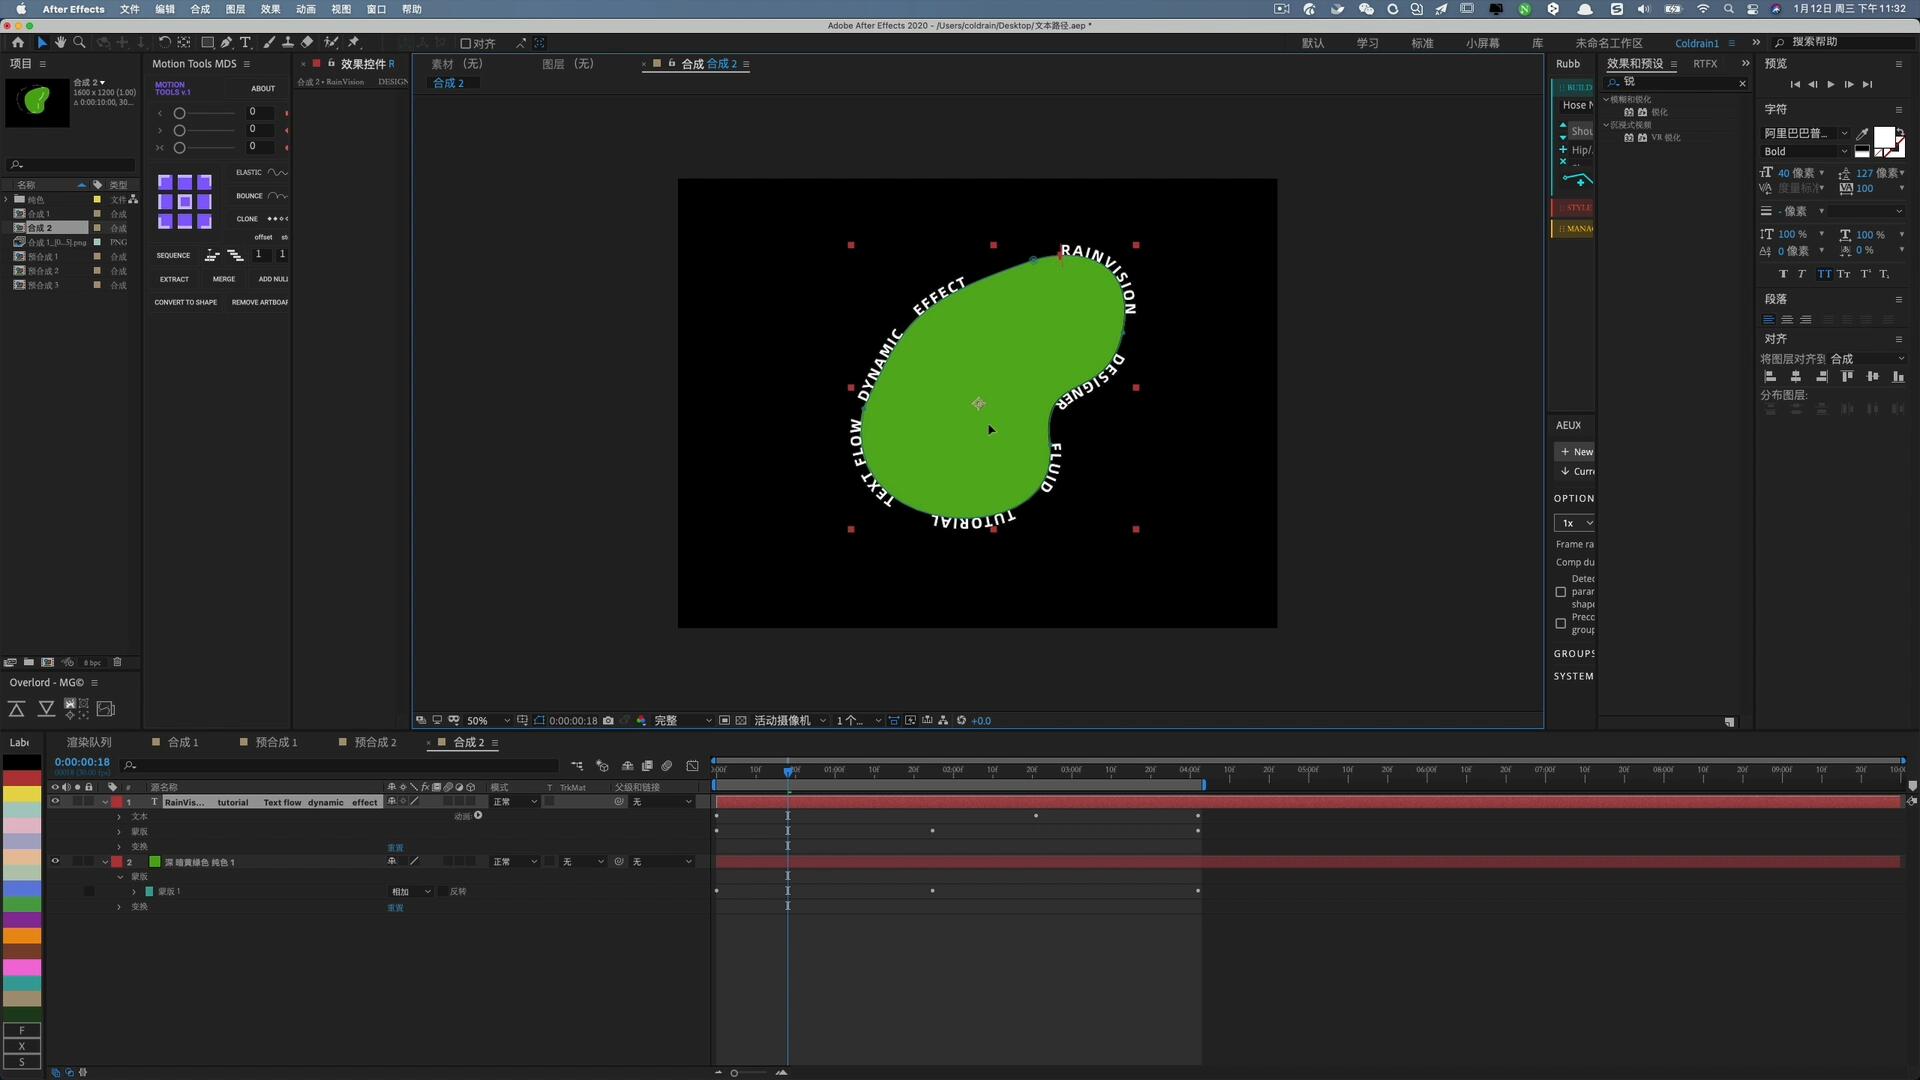Select the 学习 workspace

point(1367,43)
